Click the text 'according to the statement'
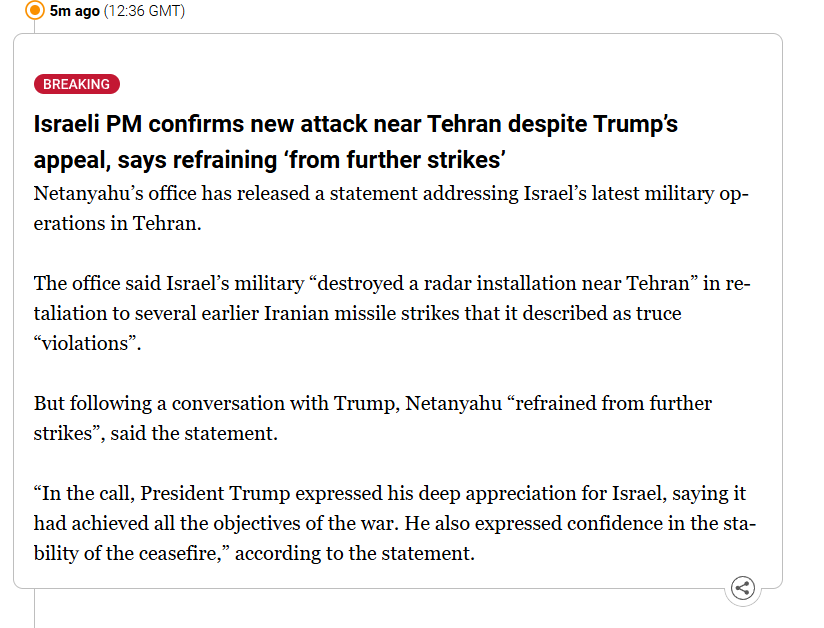The image size is (824, 628). tap(354, 553)
